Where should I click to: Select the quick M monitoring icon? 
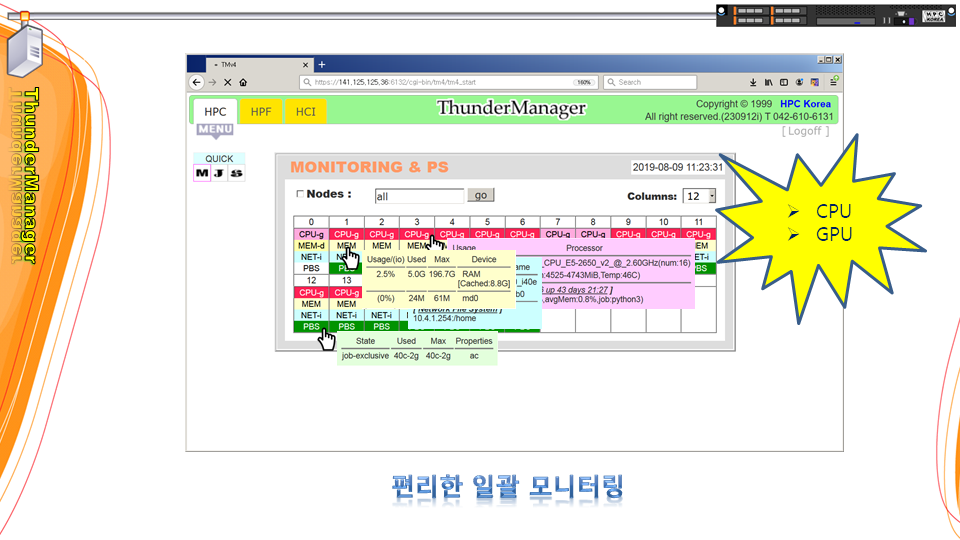202,173
